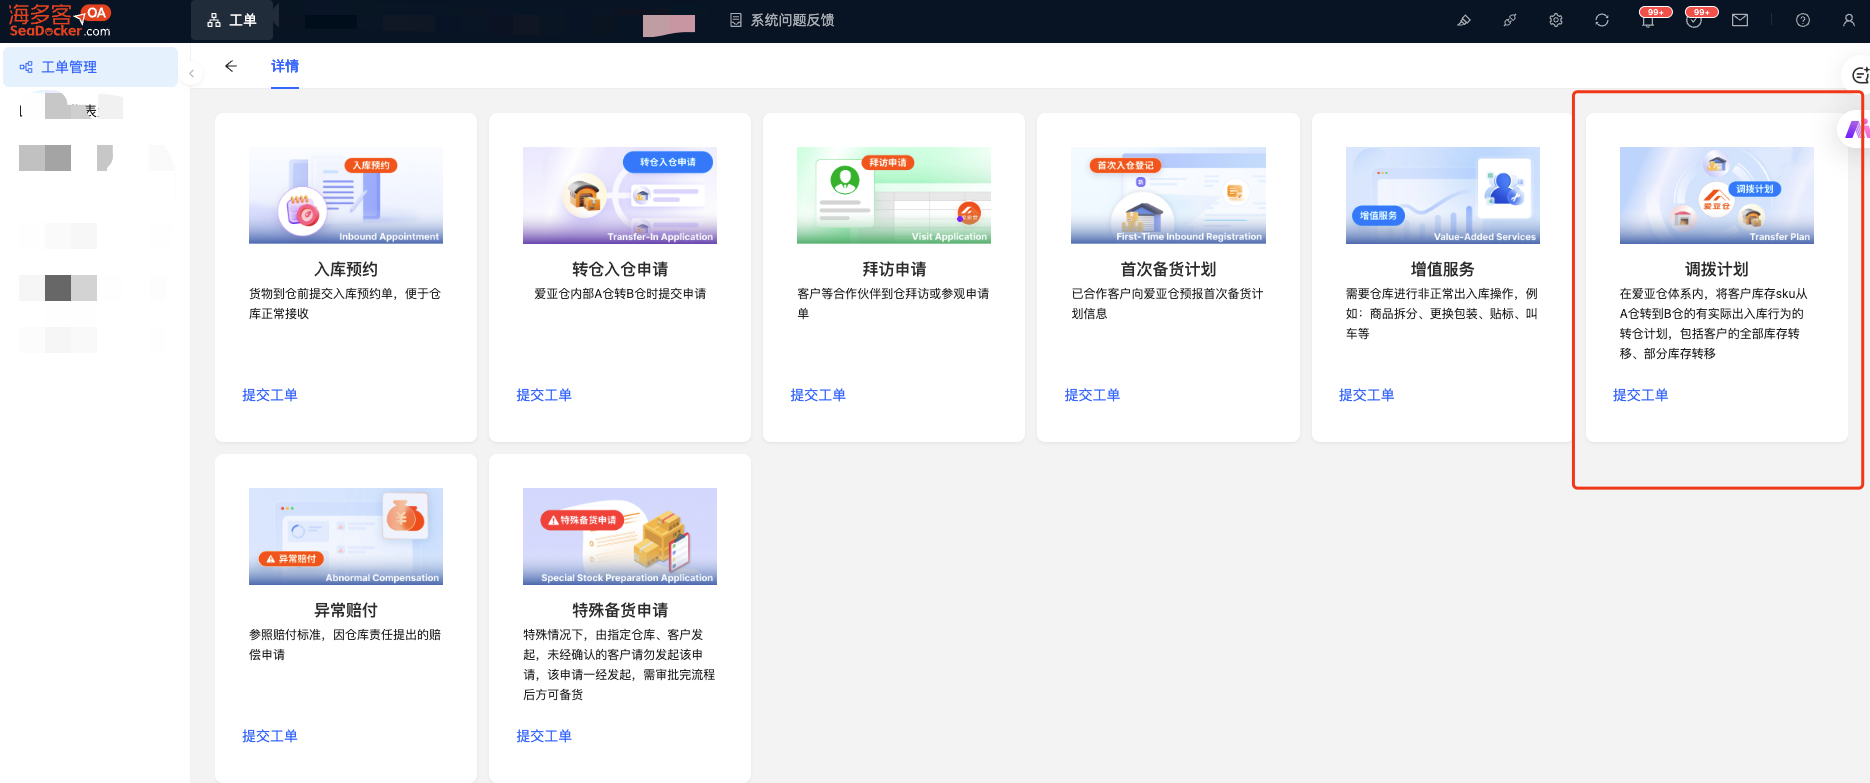Click the help question mark icon
This screenshot has height=783, width=1870.
point(1803,20)
